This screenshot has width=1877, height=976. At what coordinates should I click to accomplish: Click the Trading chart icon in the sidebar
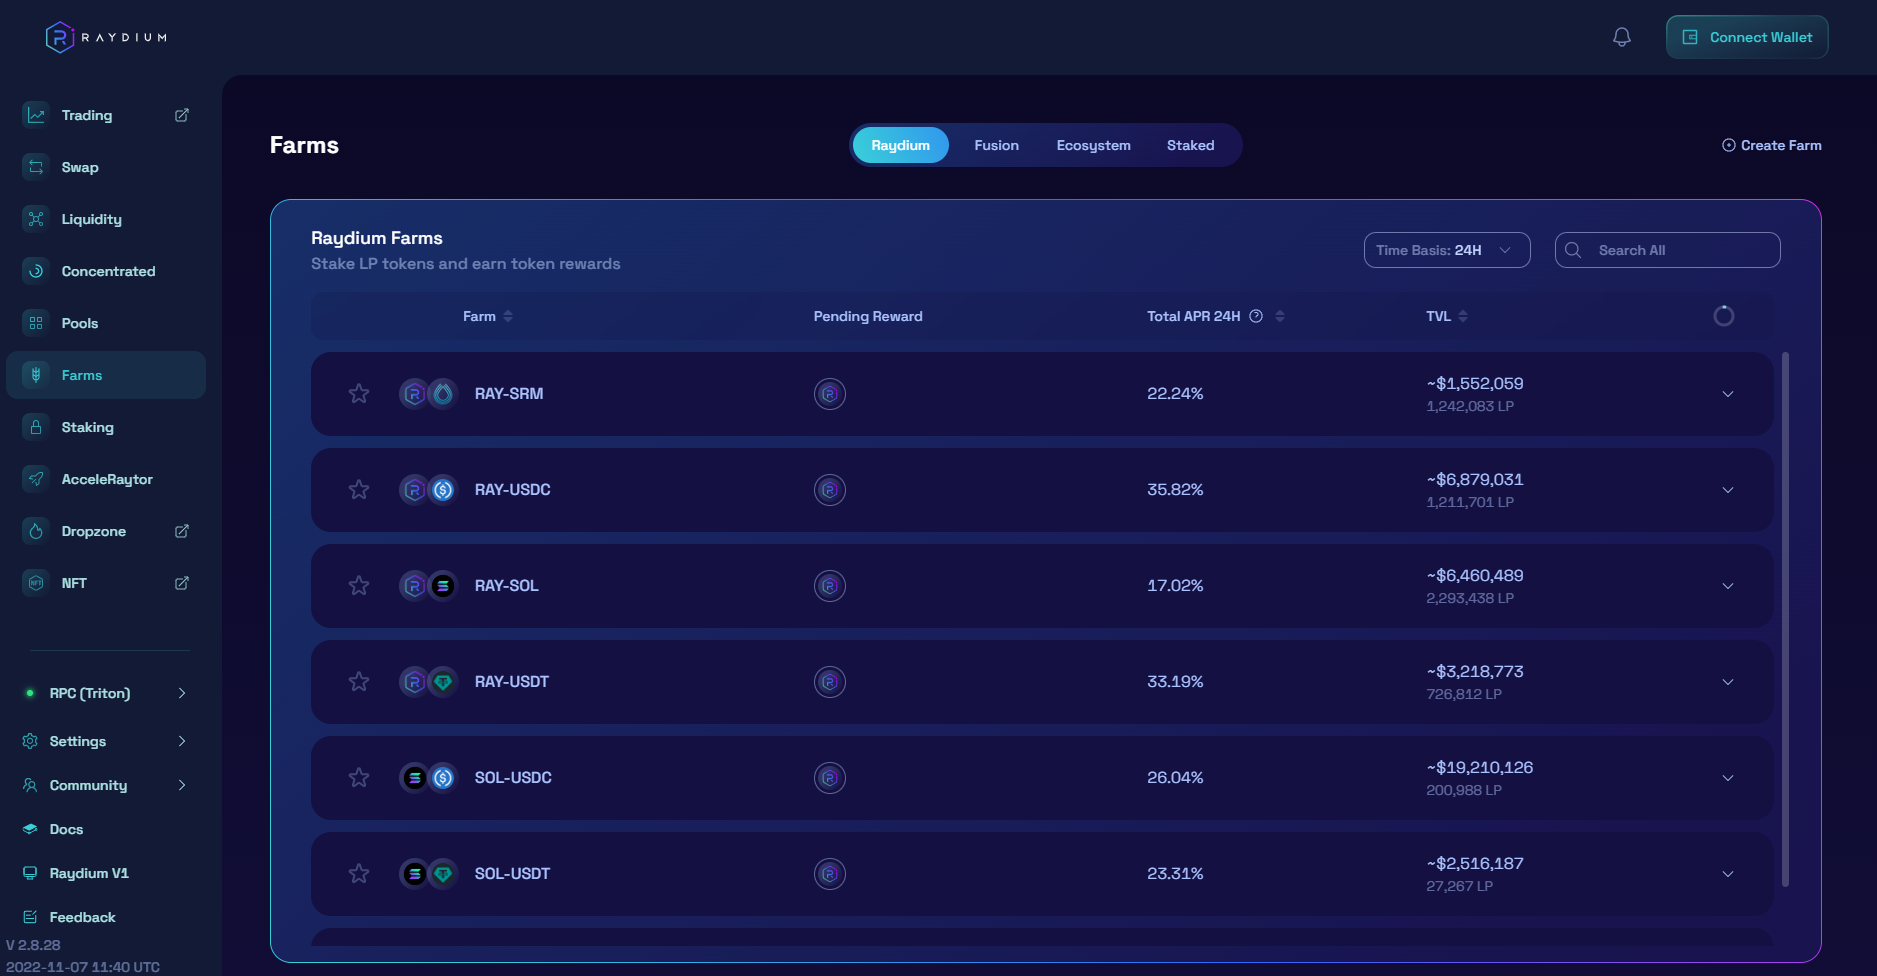tap(36, 115)
